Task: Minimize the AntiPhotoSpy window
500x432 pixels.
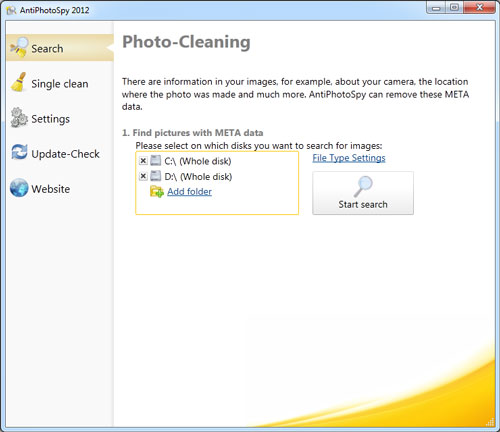Action: pos(436,8)
